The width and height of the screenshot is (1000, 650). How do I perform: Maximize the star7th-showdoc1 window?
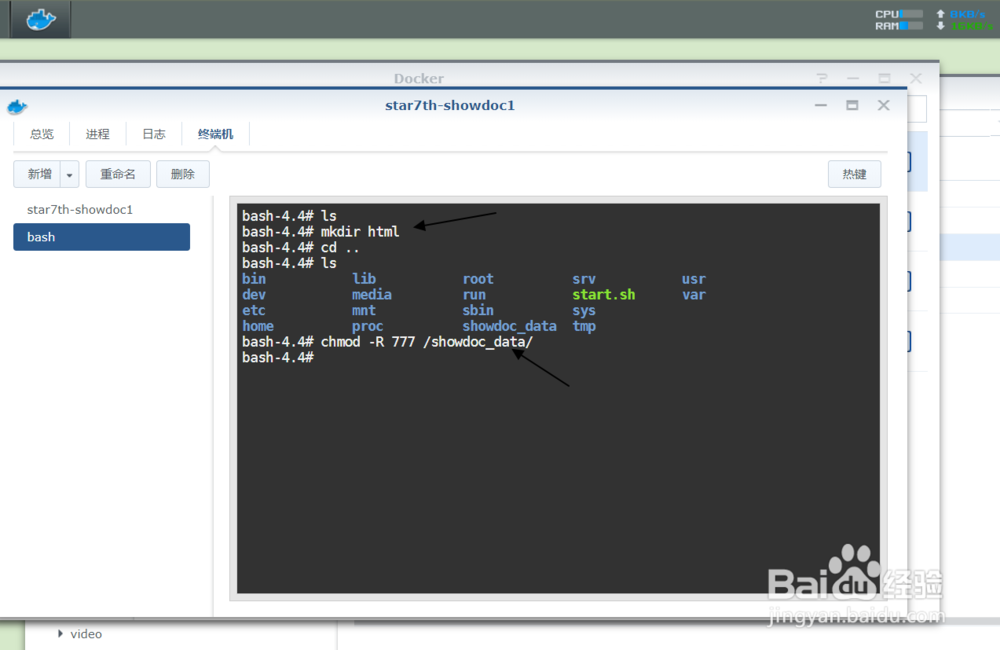point(852,105)
